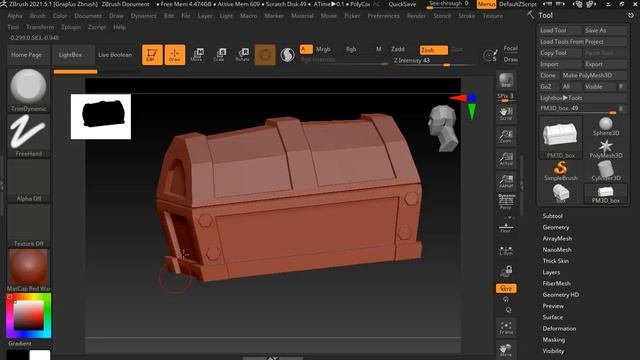Open the FreeHand stroke picker
This screenshot has width=640, height=360.
(29, 135)
